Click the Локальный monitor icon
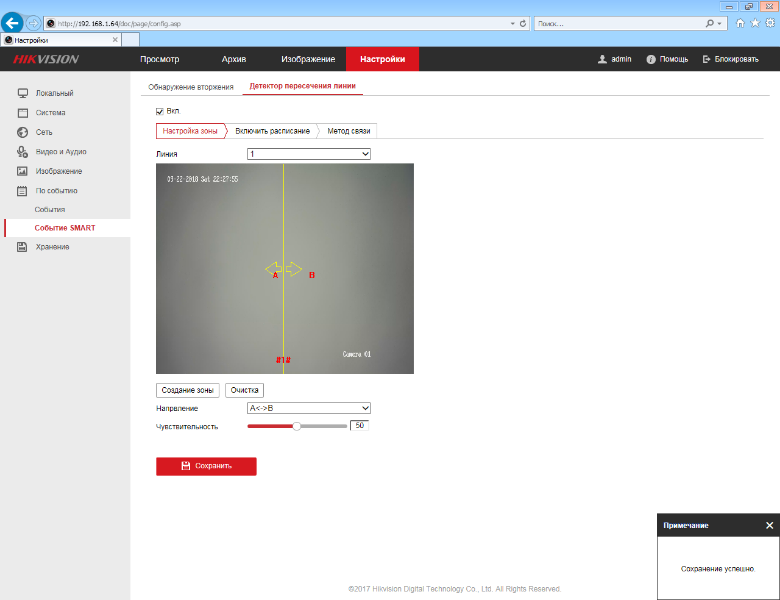Viewport: 780px width, 600px height. (22, 93)
